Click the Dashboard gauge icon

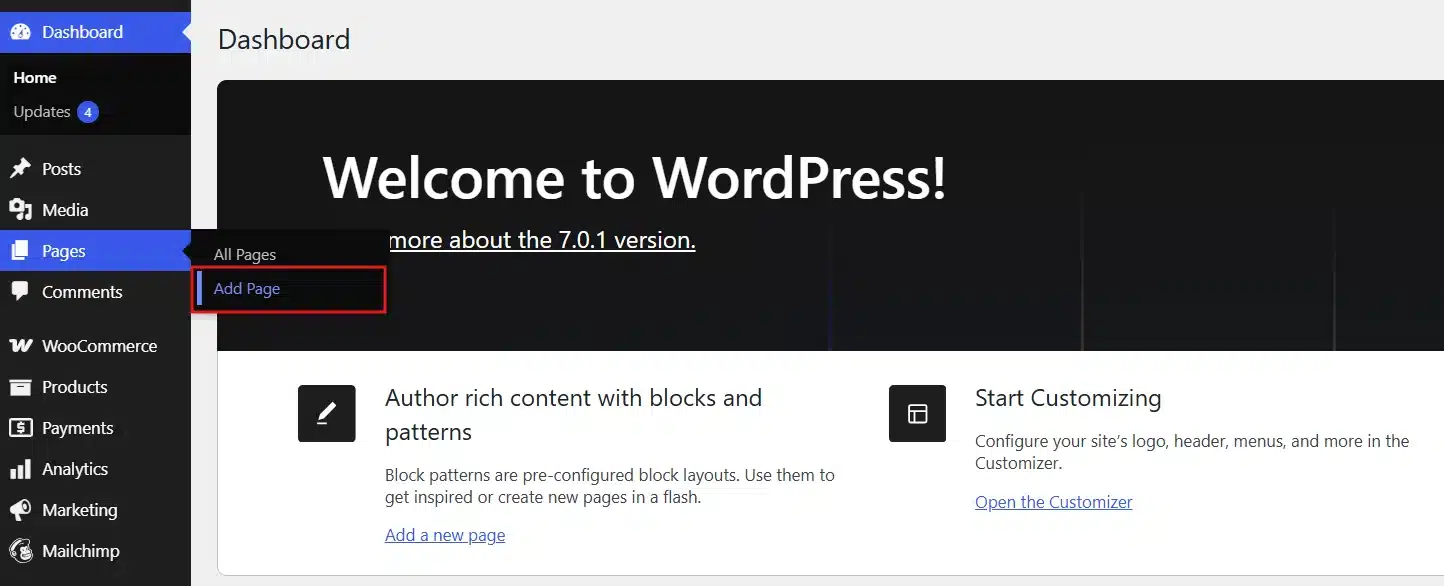pos(20,32)
